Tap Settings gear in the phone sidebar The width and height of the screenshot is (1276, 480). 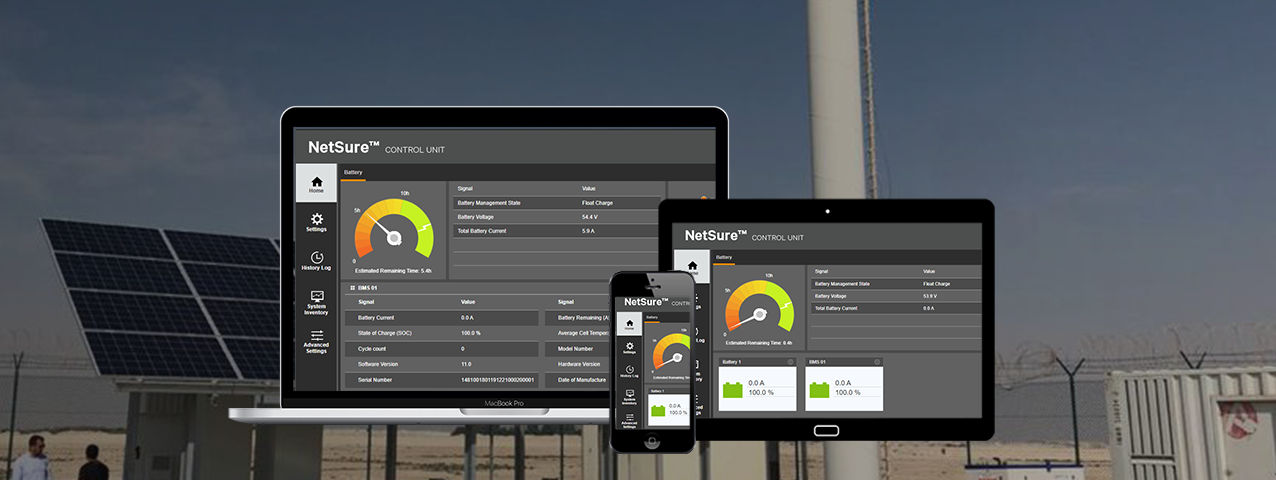point(629,348)
